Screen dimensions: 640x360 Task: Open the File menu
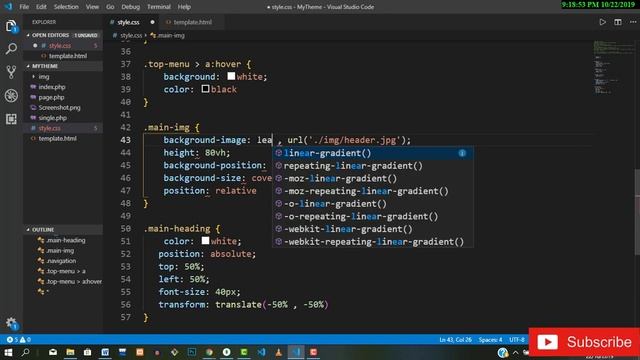pyautogui.click(x=24, y=7)
